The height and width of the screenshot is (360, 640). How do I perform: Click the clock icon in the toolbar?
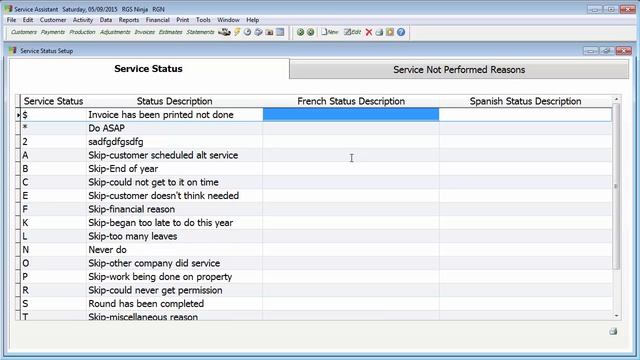247,32
